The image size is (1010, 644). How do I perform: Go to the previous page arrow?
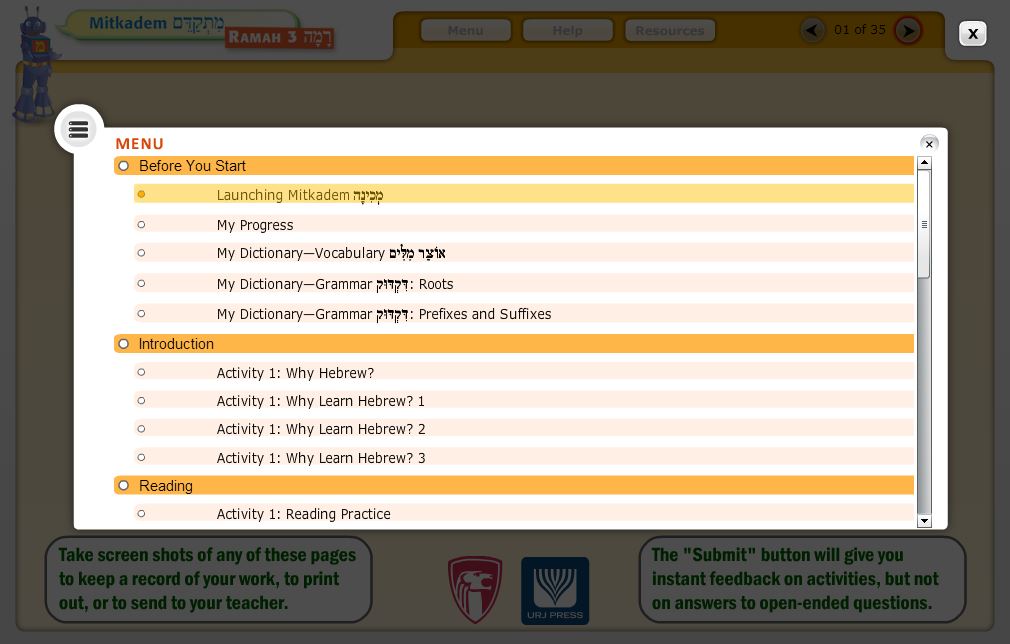pyautogui.click(x=812, y=30)
